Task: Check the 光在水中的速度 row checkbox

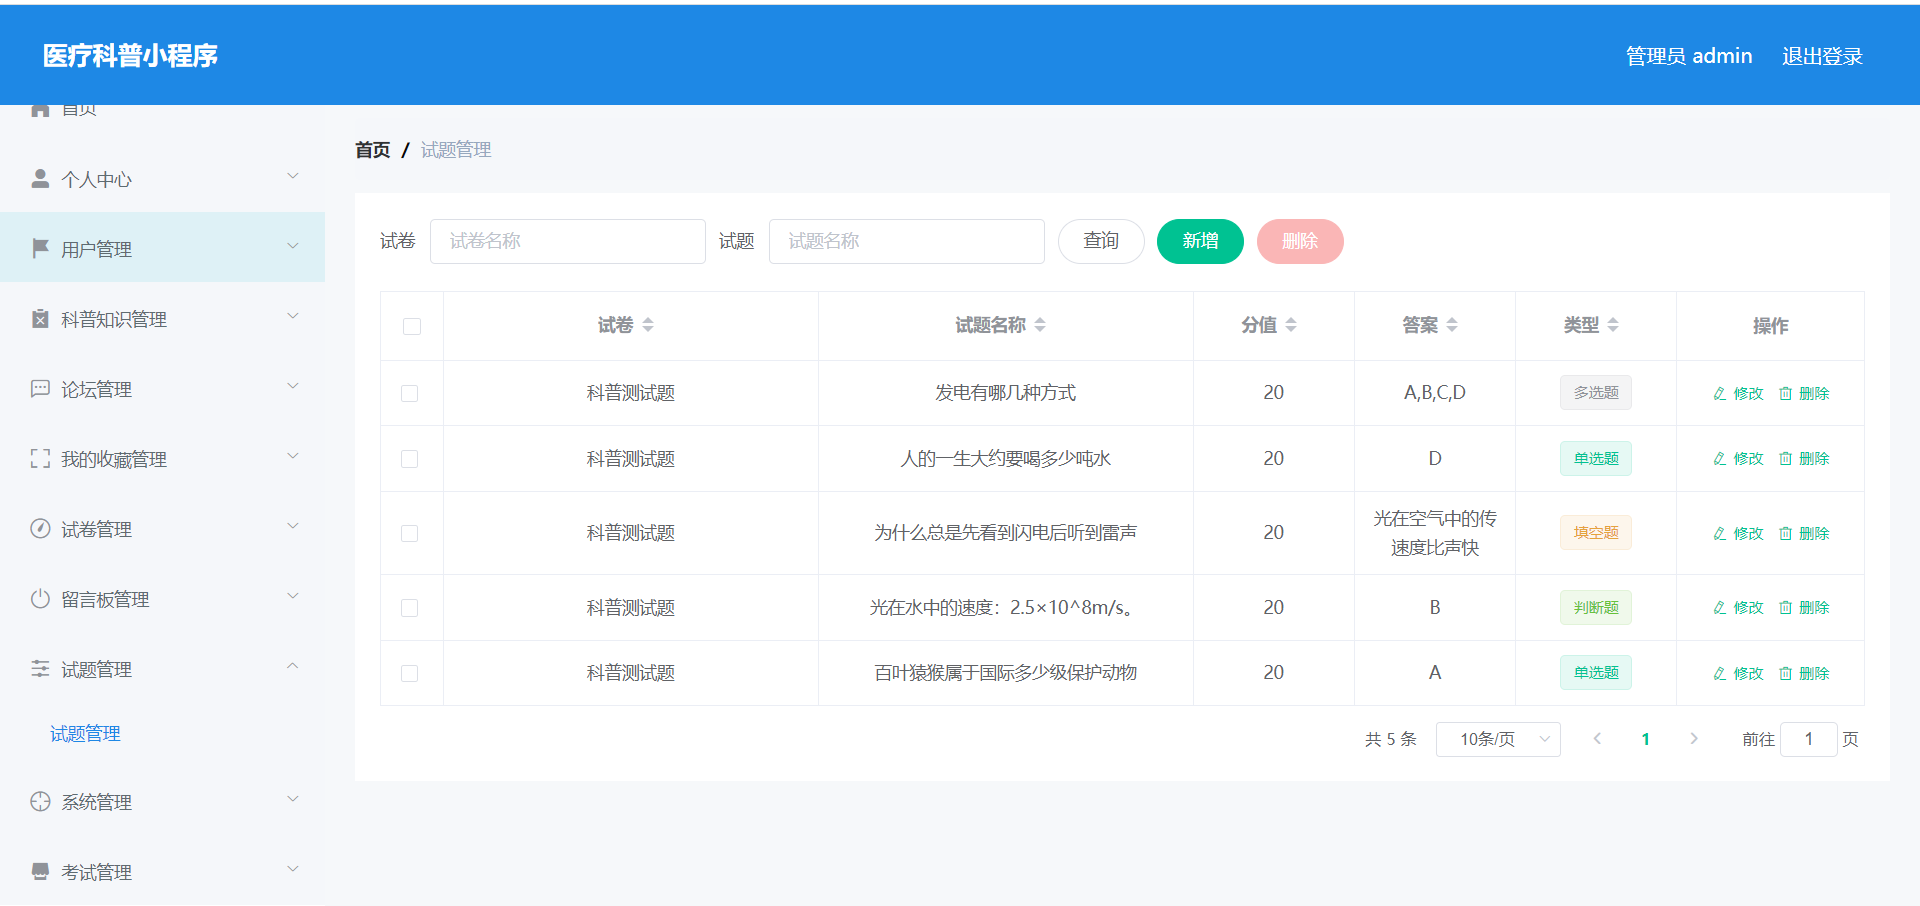Action: point(410,607)
